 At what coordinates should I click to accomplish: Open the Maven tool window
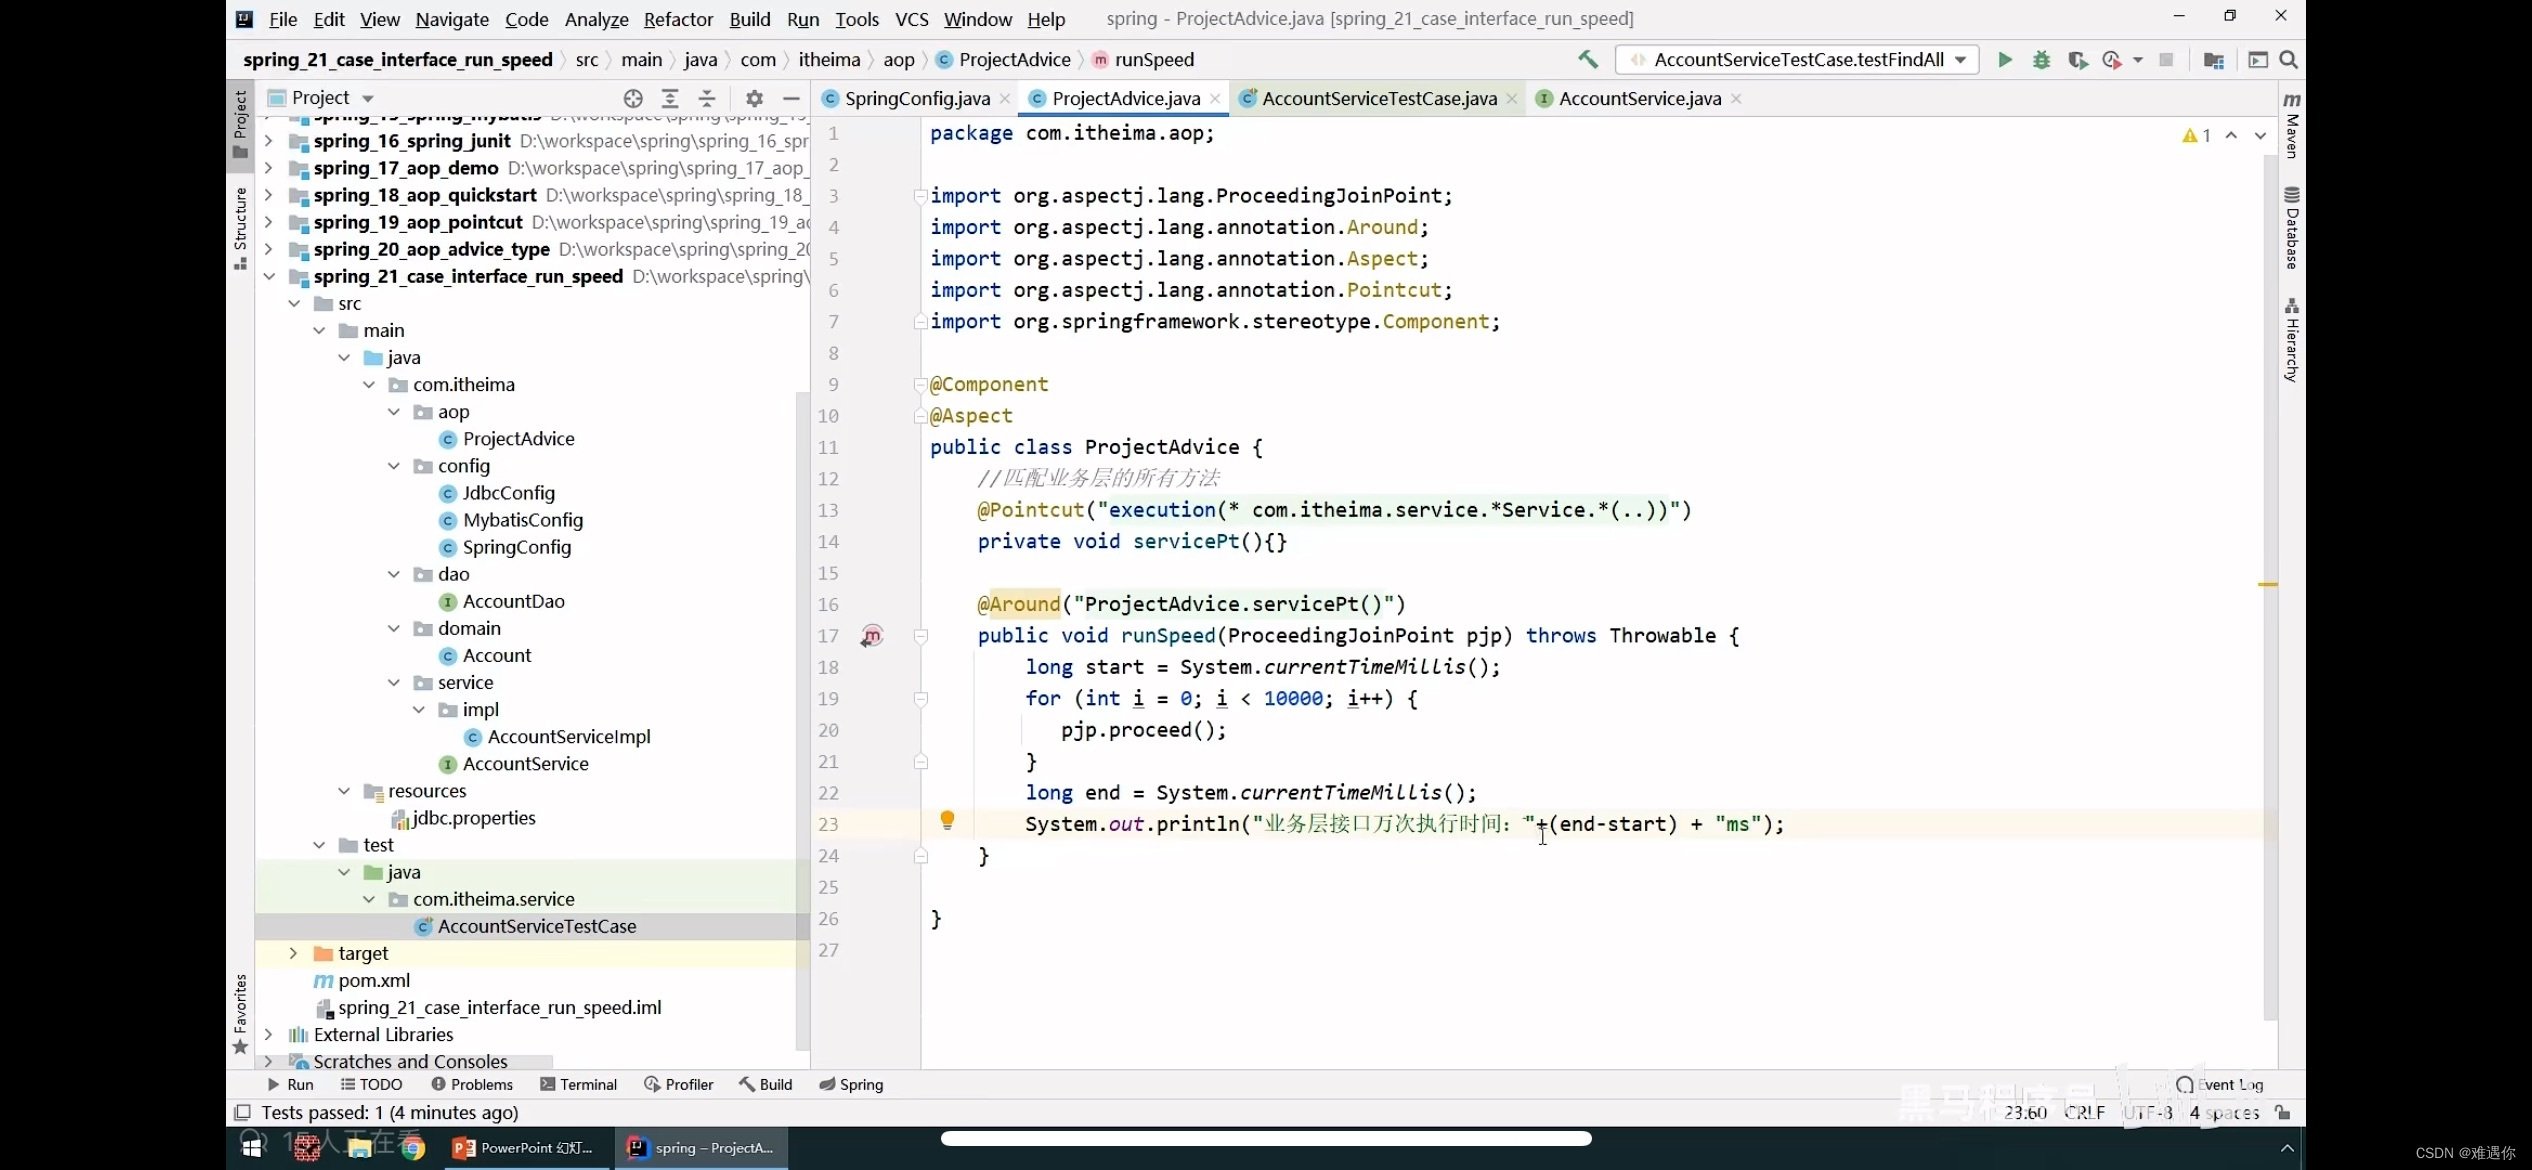point(2292,124)
